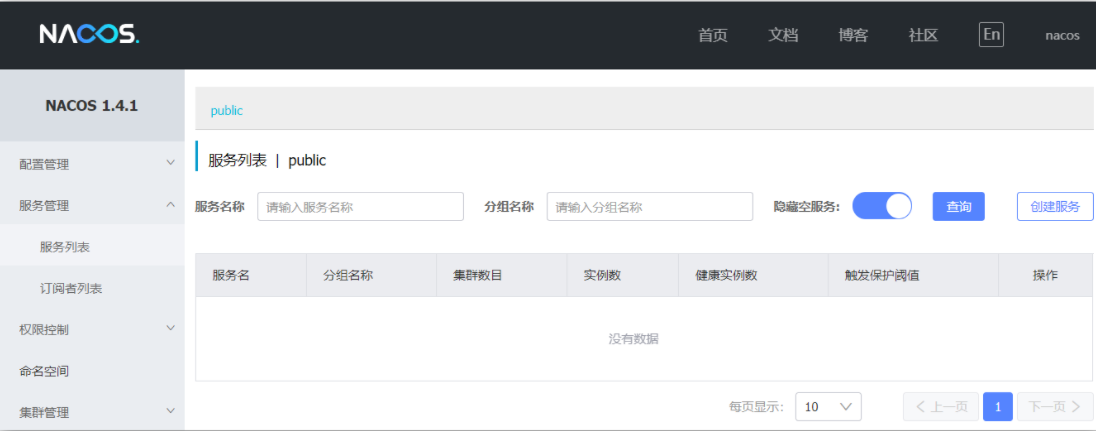This screenshot has height=431, width=1096.
Task: Open 命名空间 in the sidebar
Action: point(92,371)
